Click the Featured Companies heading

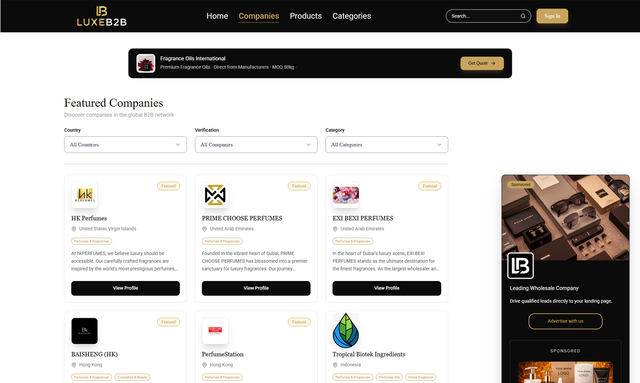click(x=113, y=103)
